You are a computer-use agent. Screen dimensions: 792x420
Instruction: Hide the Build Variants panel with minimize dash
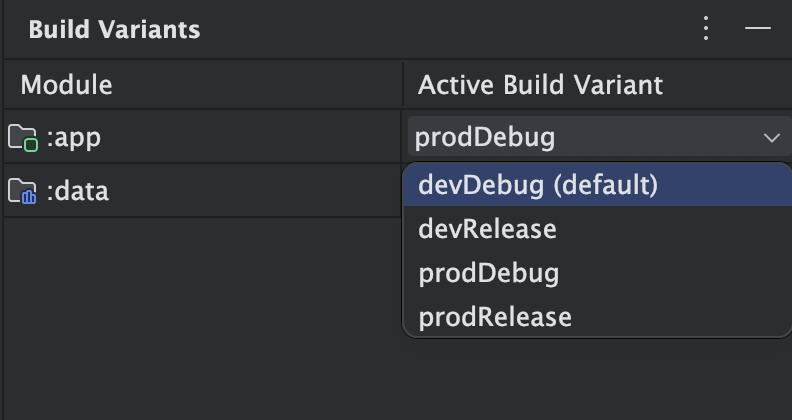coord(758,28)
